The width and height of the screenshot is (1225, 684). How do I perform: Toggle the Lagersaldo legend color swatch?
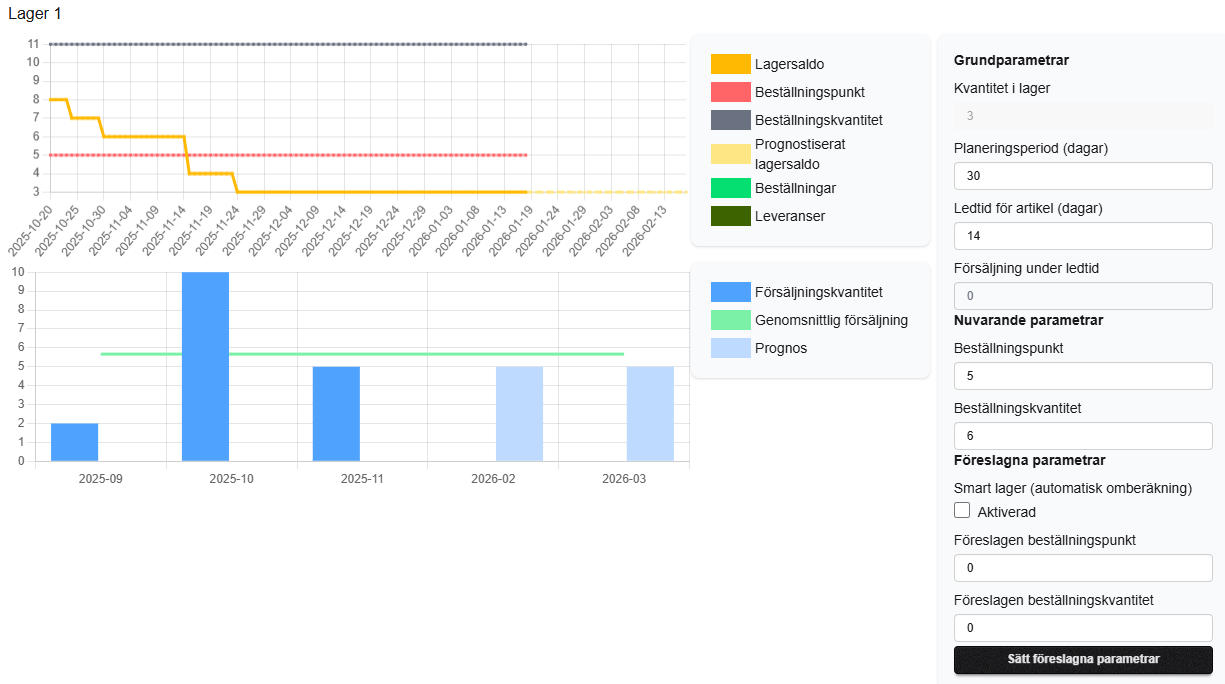[730, 64]
